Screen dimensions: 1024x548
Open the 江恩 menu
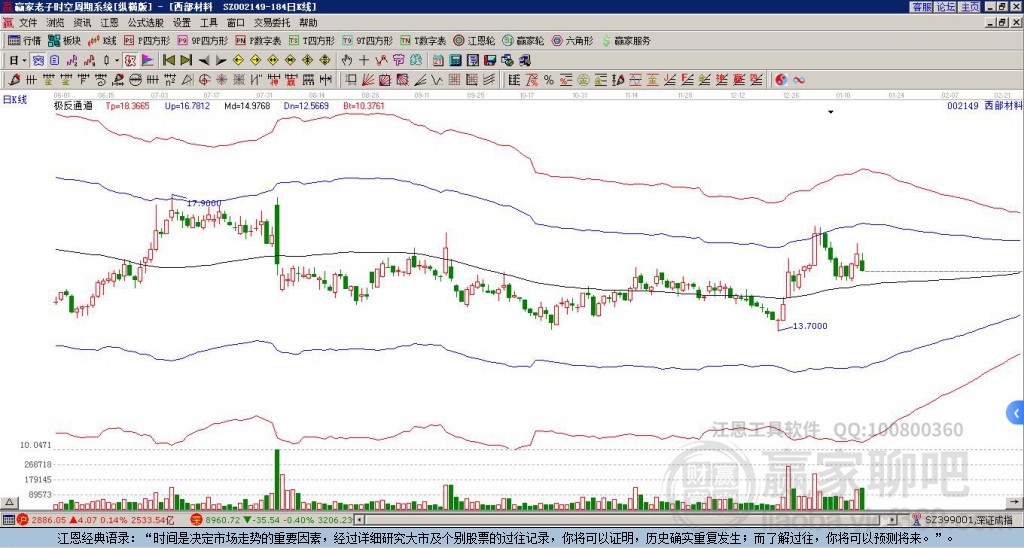pos(109,23)
